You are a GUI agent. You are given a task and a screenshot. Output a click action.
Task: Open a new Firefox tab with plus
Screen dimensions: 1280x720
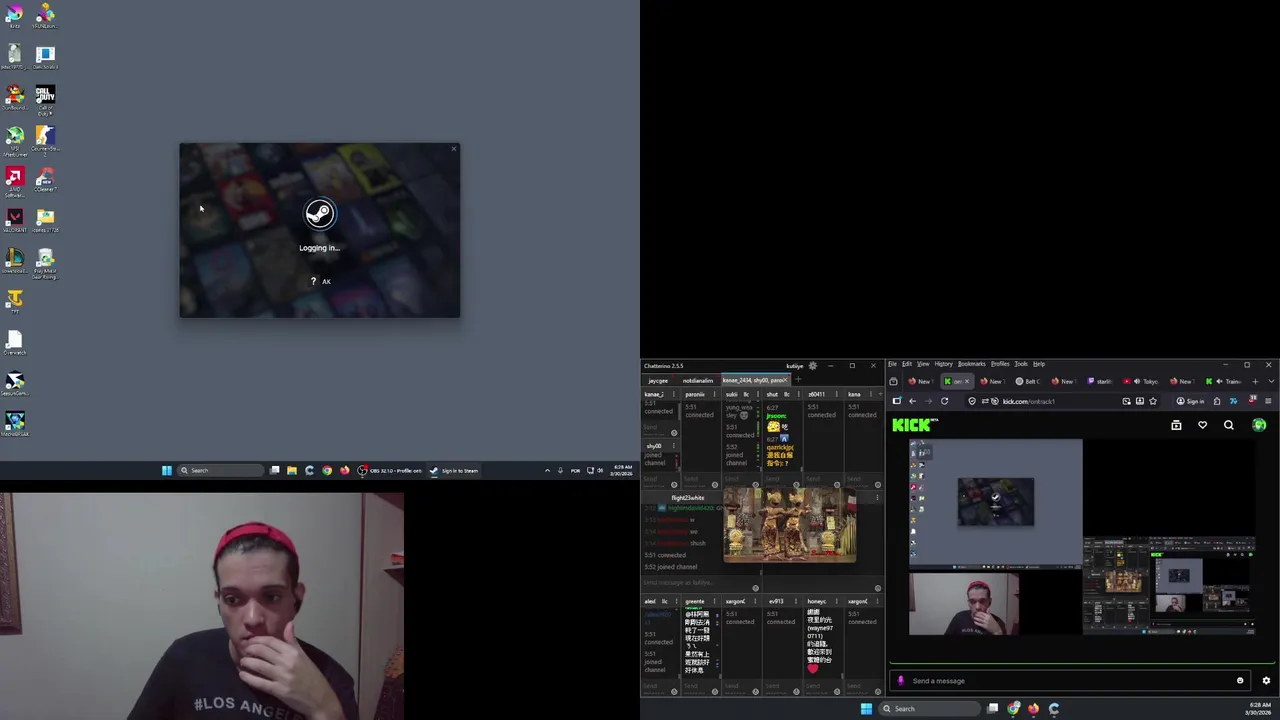1253,381
